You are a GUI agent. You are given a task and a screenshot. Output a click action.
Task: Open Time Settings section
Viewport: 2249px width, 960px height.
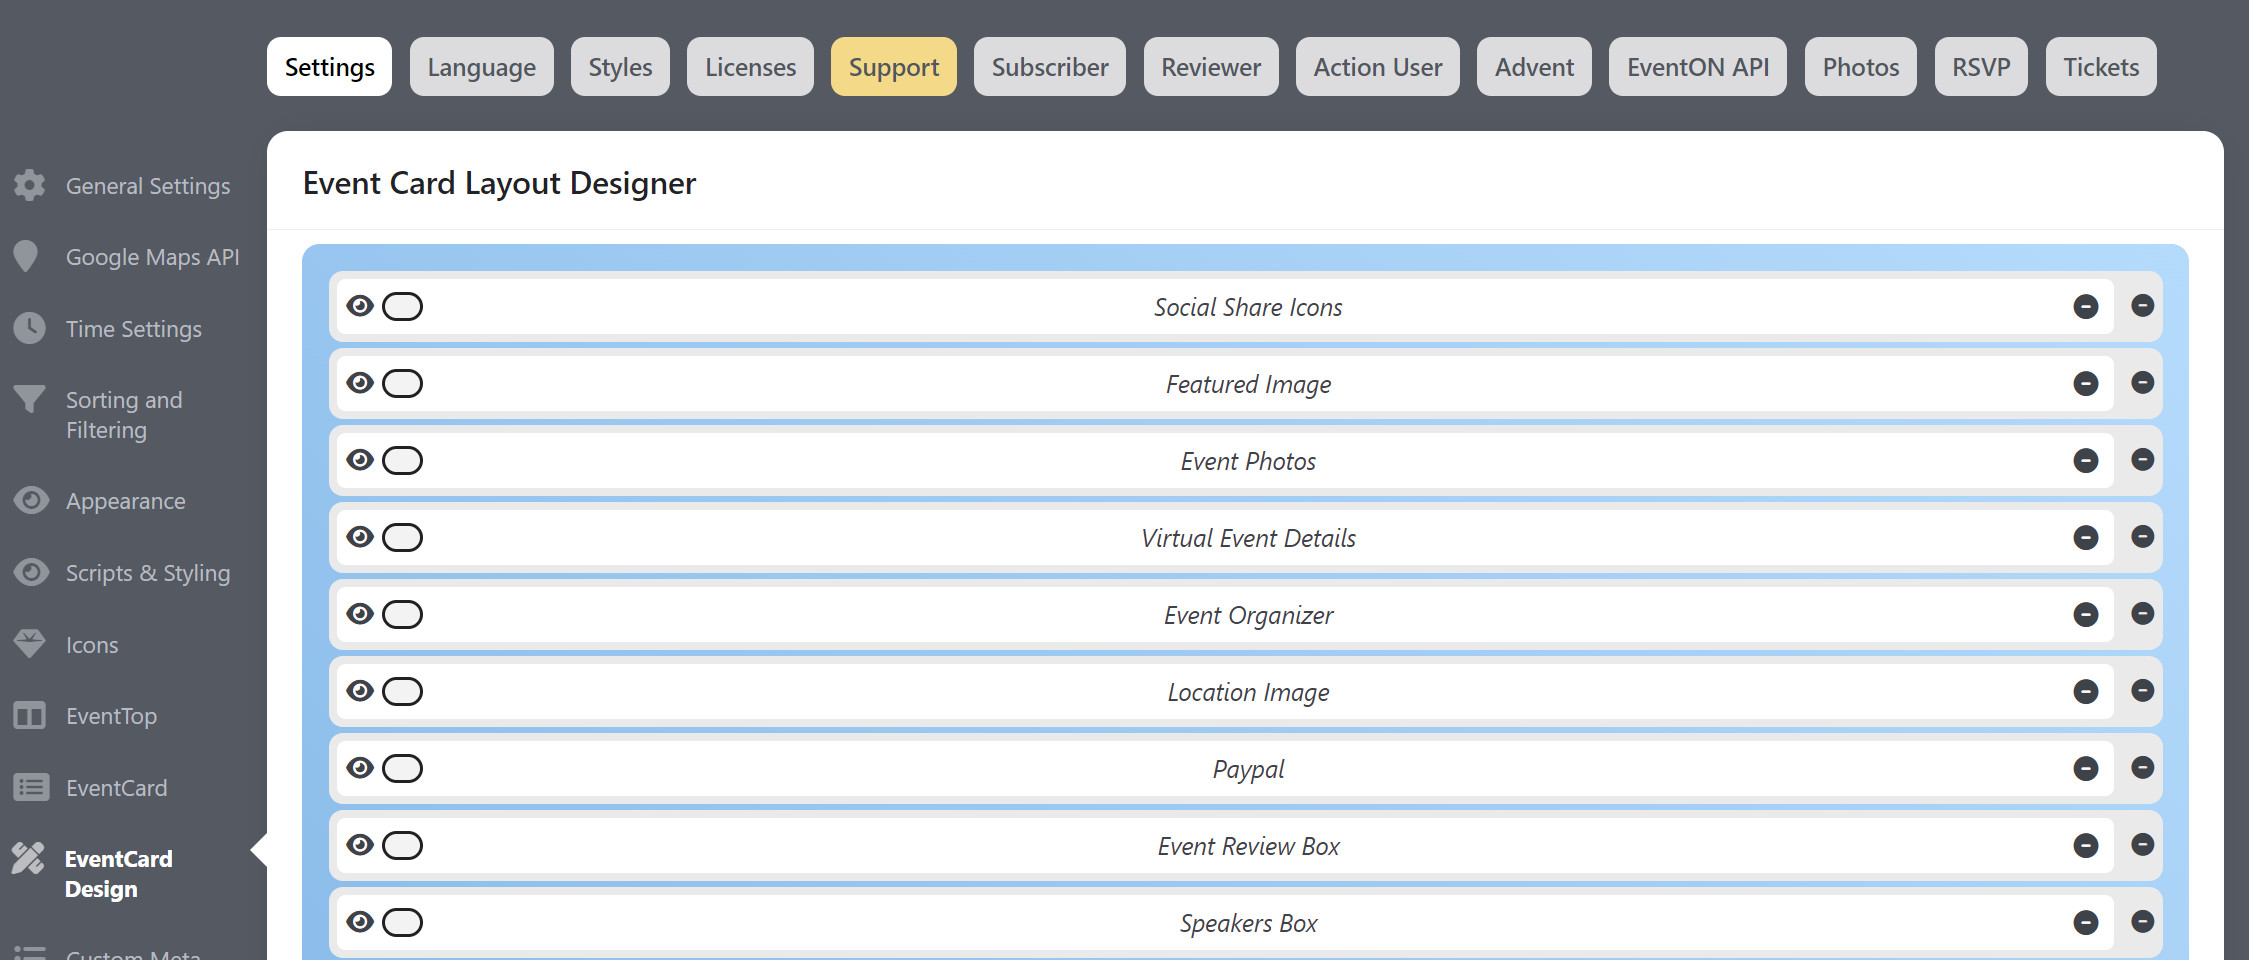pos(134,329)
